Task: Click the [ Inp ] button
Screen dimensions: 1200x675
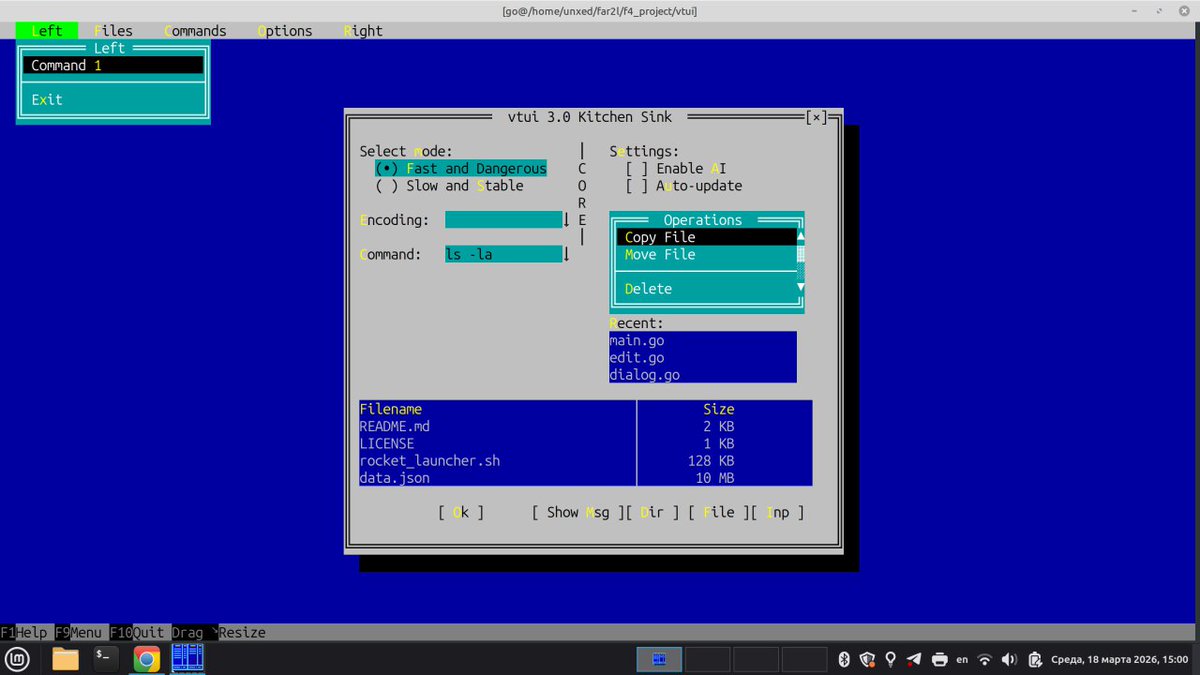Action: click(778, 512)
